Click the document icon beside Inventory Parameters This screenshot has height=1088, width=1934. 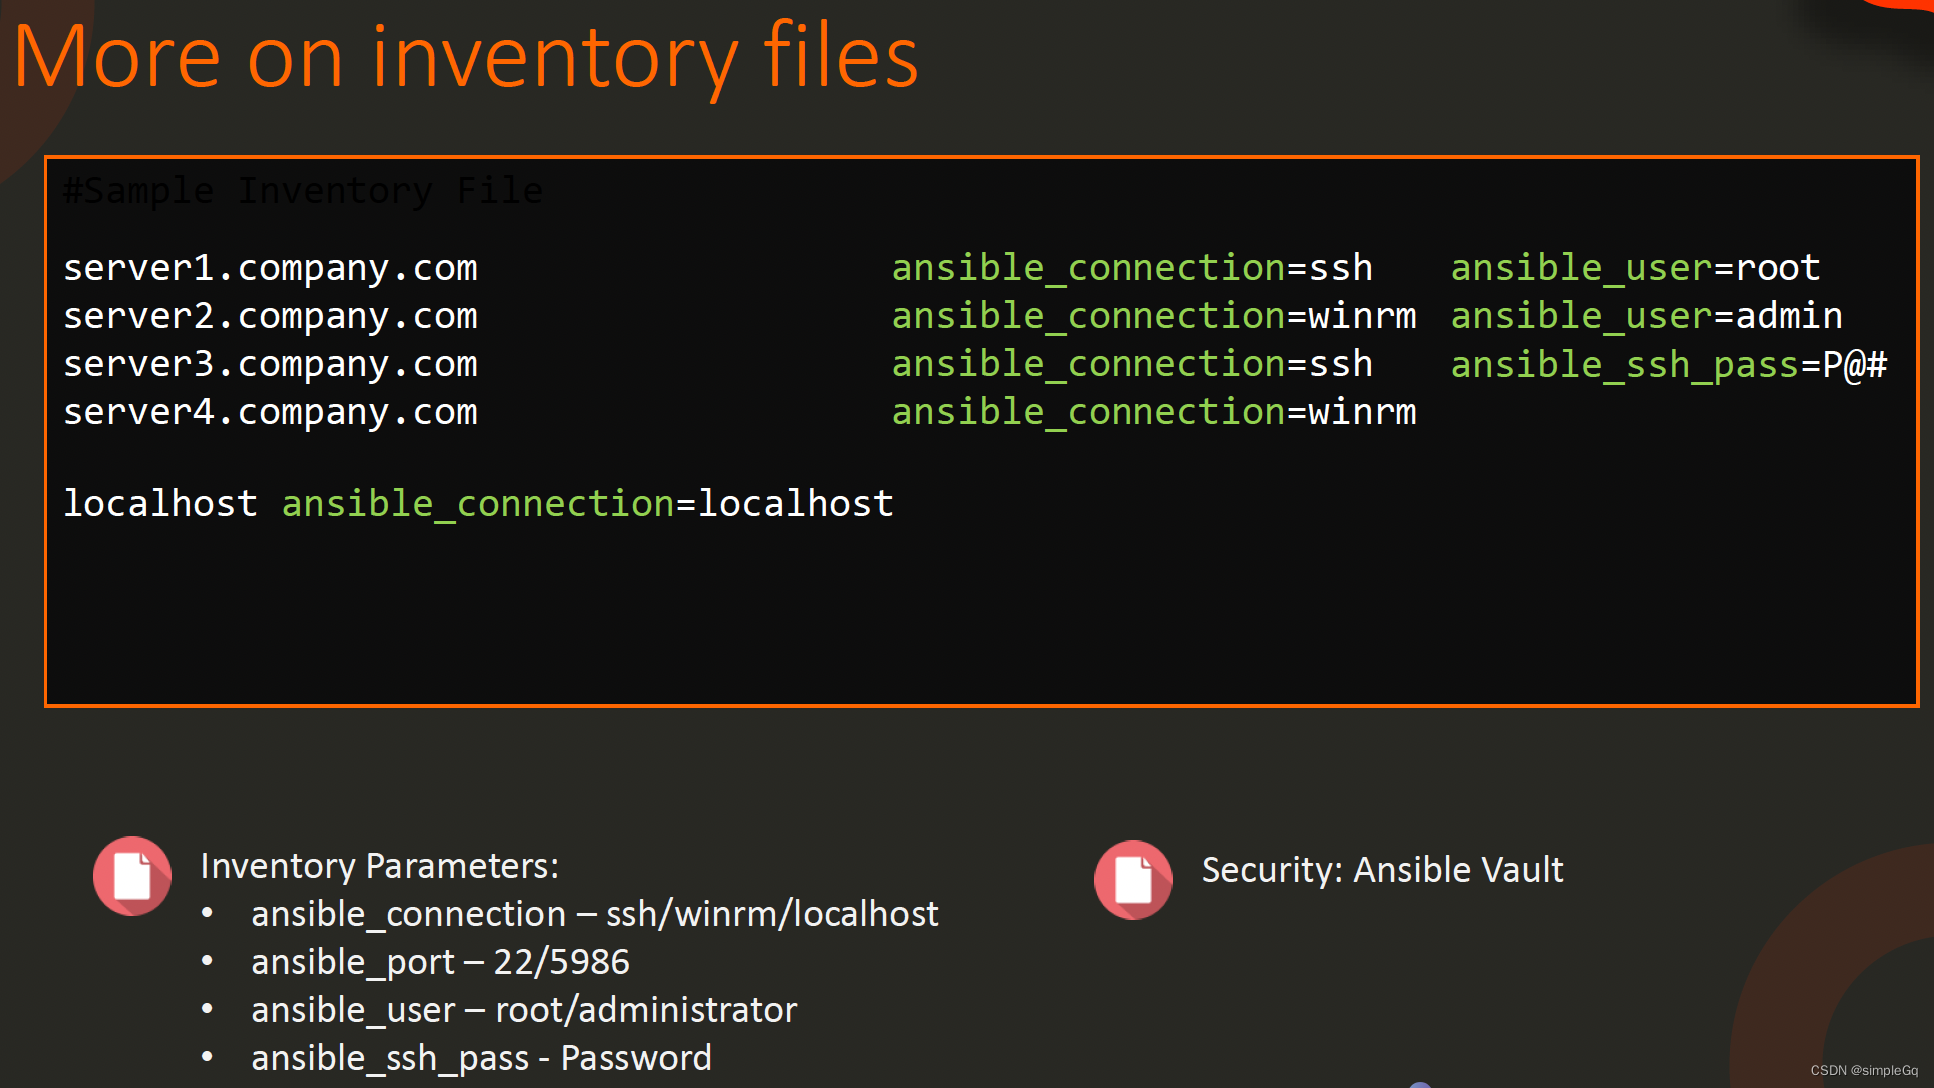click(x=132, y=876)
